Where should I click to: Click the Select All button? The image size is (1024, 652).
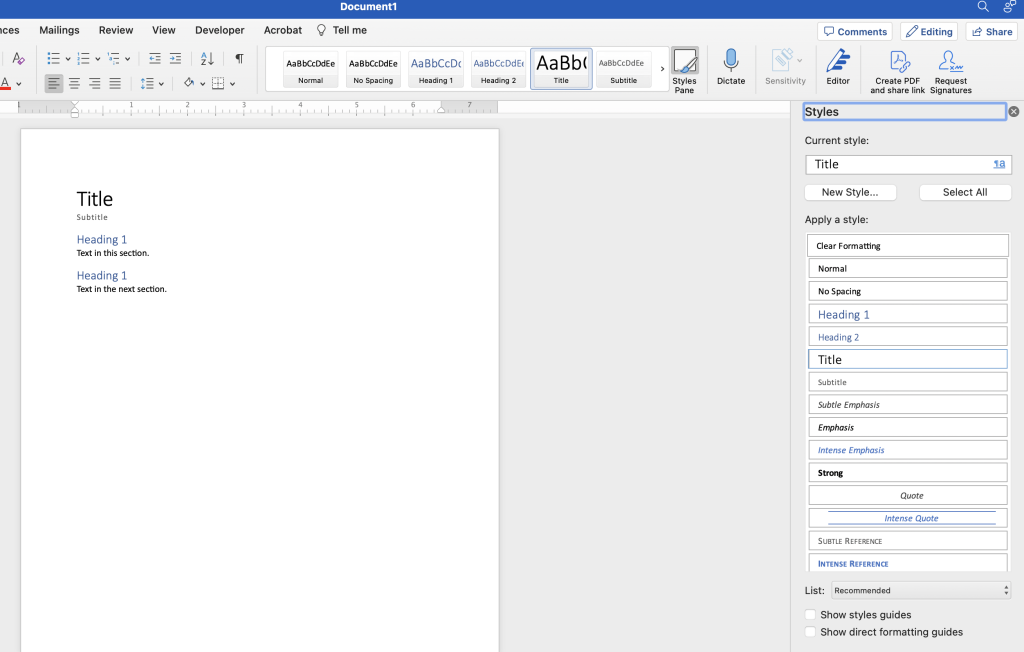tap(965, 192)
